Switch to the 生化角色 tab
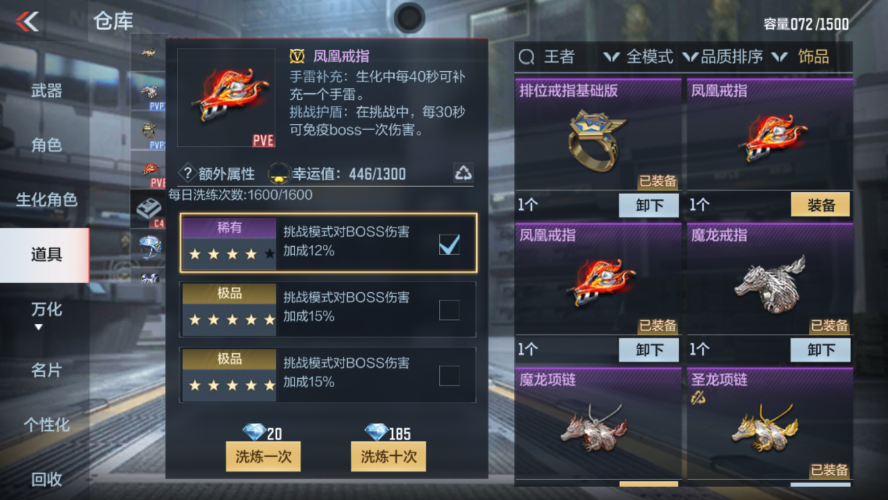 [46, 200]
